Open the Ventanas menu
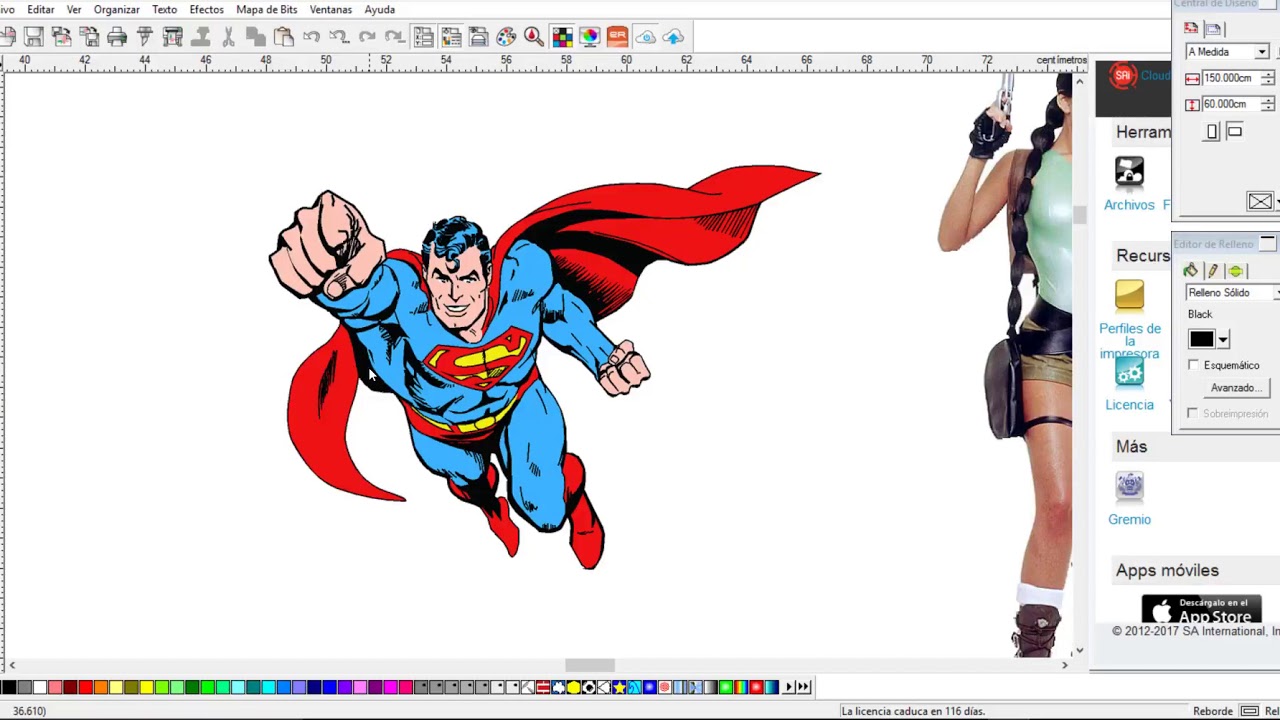1280x720 pixels. pyautogui.click(x=331, y=10)
